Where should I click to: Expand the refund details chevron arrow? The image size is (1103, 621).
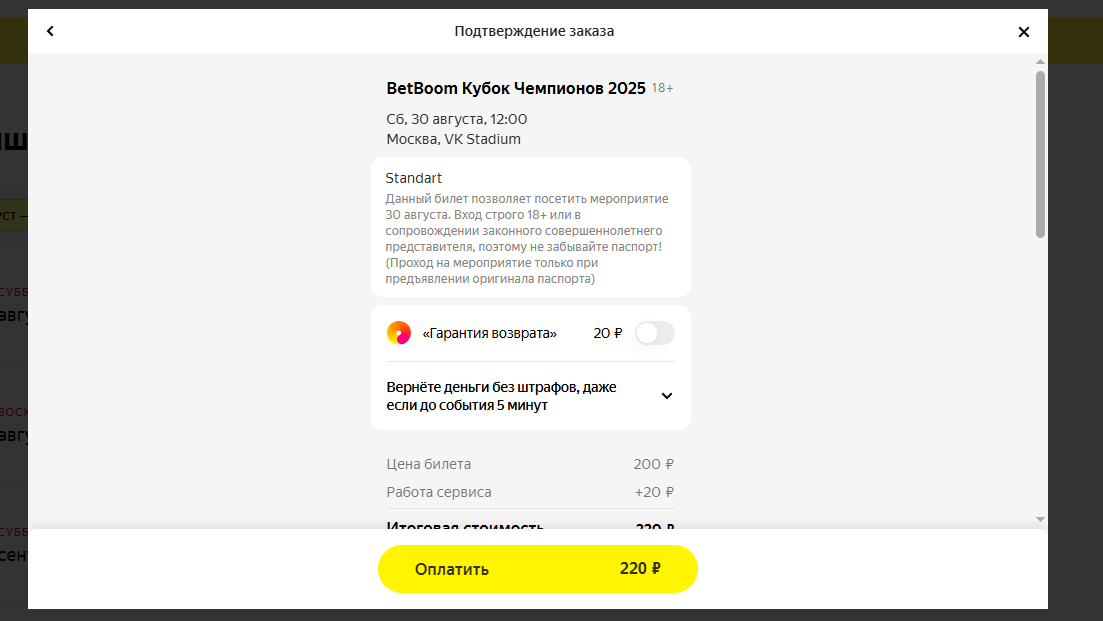[x=667, y=396]
